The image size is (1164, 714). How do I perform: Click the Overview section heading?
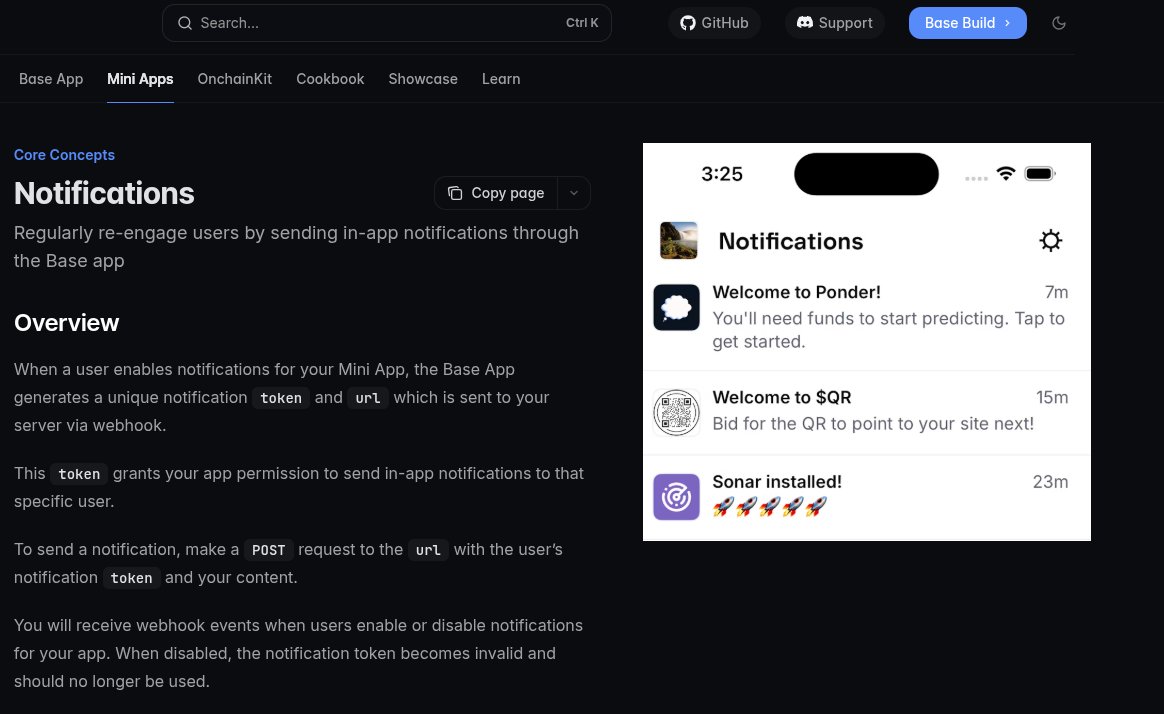coord(67,323)
